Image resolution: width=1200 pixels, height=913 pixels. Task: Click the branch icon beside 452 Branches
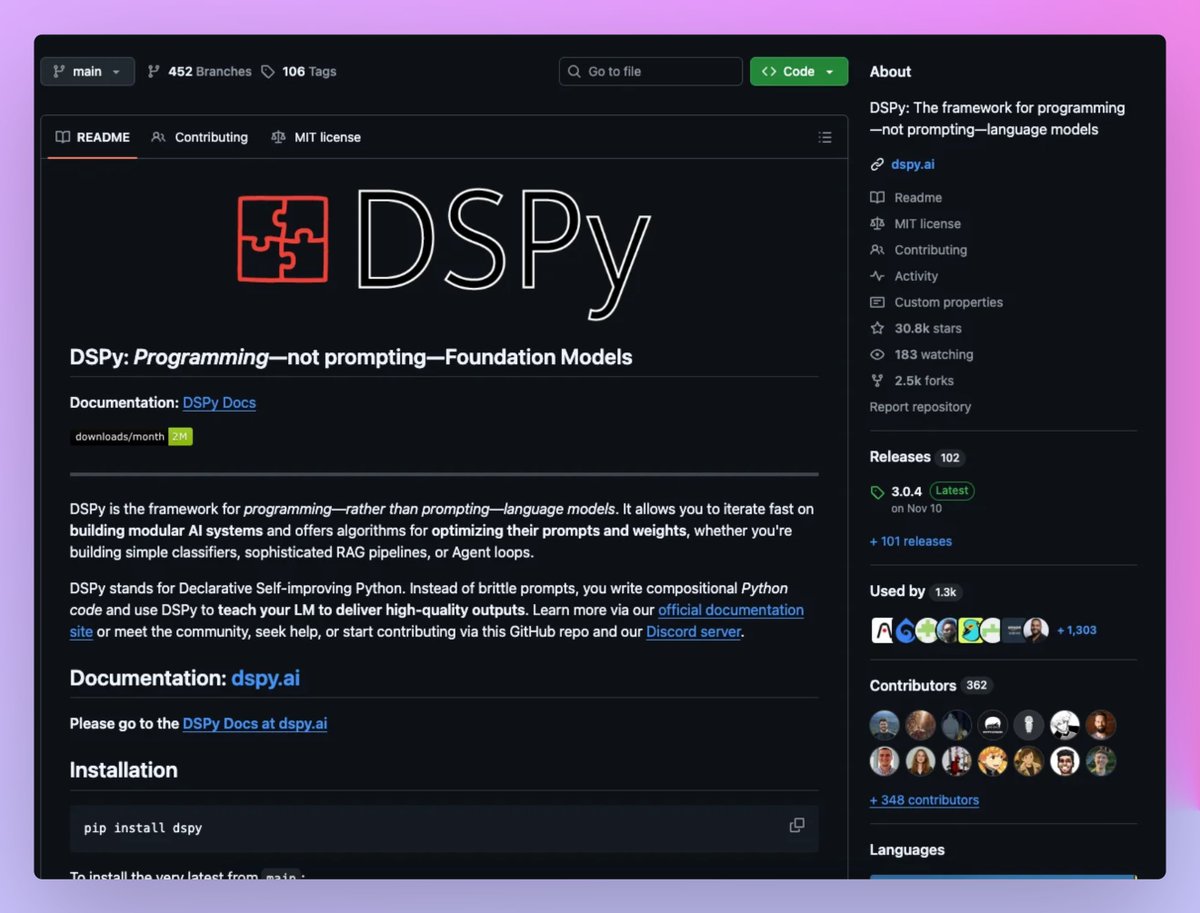pyautogui.click(x=154, y=71)
